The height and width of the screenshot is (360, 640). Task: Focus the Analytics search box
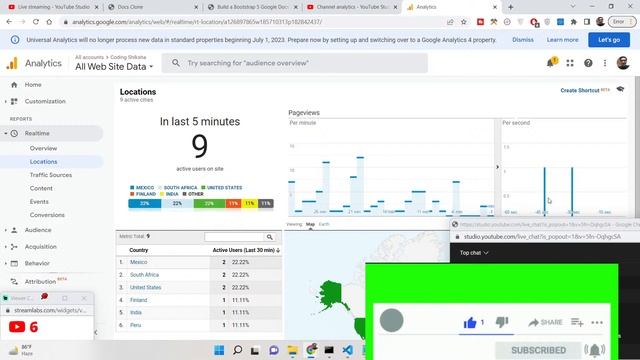pyautogui.click(x=295, y=63)
